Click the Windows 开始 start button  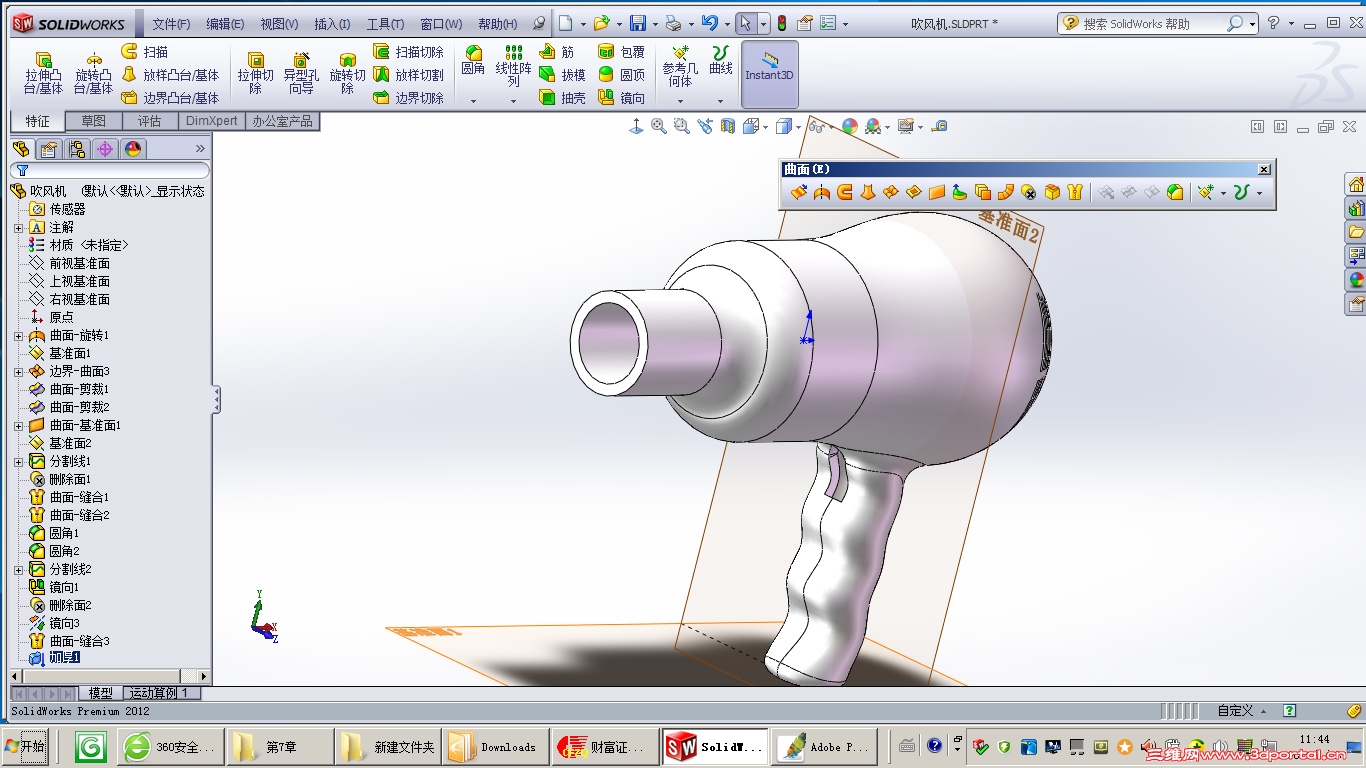25,747
